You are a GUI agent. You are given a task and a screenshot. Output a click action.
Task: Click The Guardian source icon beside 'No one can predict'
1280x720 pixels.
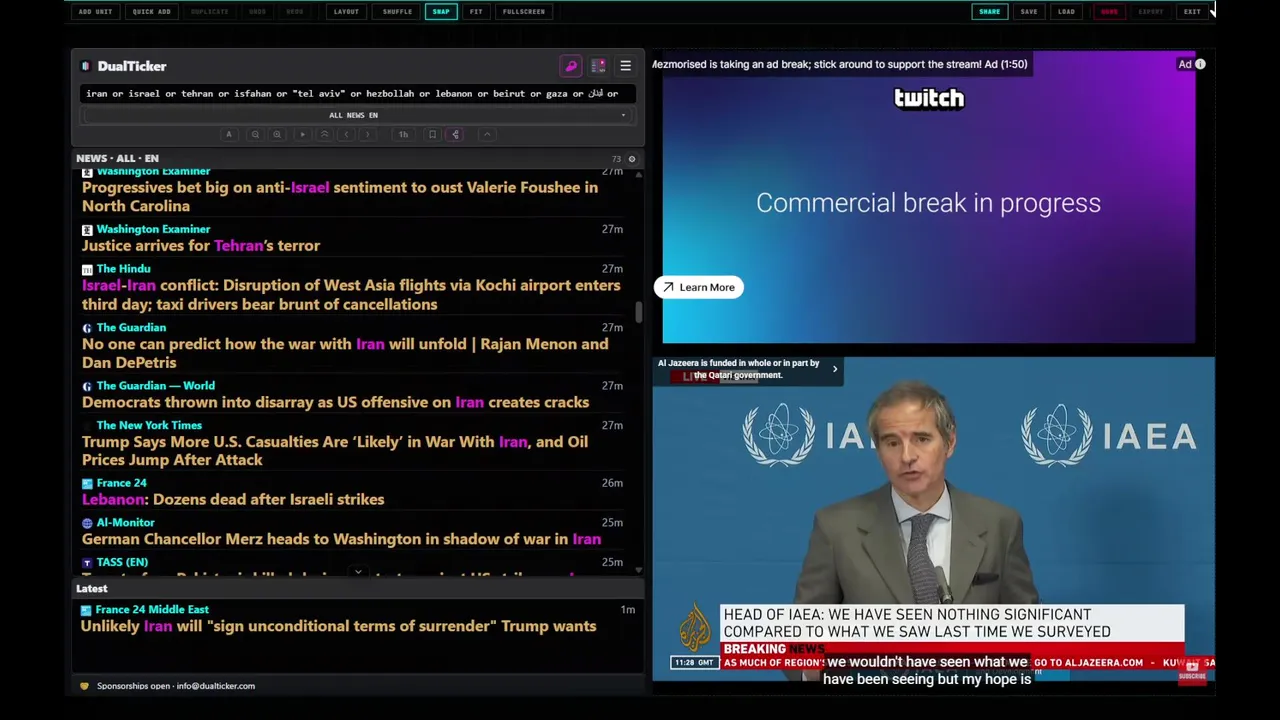(x=87, y=328)
